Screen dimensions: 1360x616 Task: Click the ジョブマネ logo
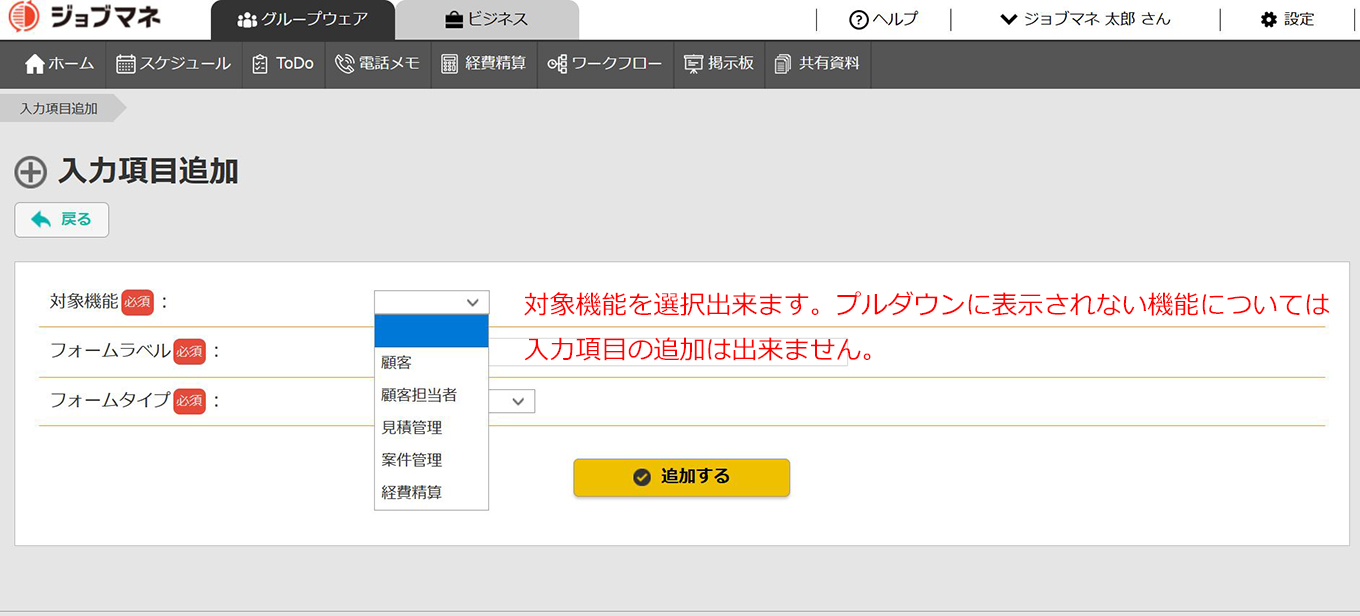point(84,18)
